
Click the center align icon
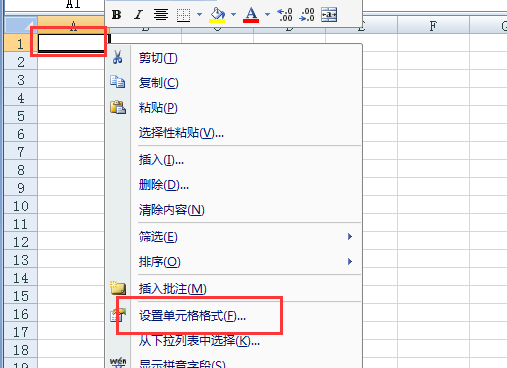pyautogui.click(x=161, y=15)
